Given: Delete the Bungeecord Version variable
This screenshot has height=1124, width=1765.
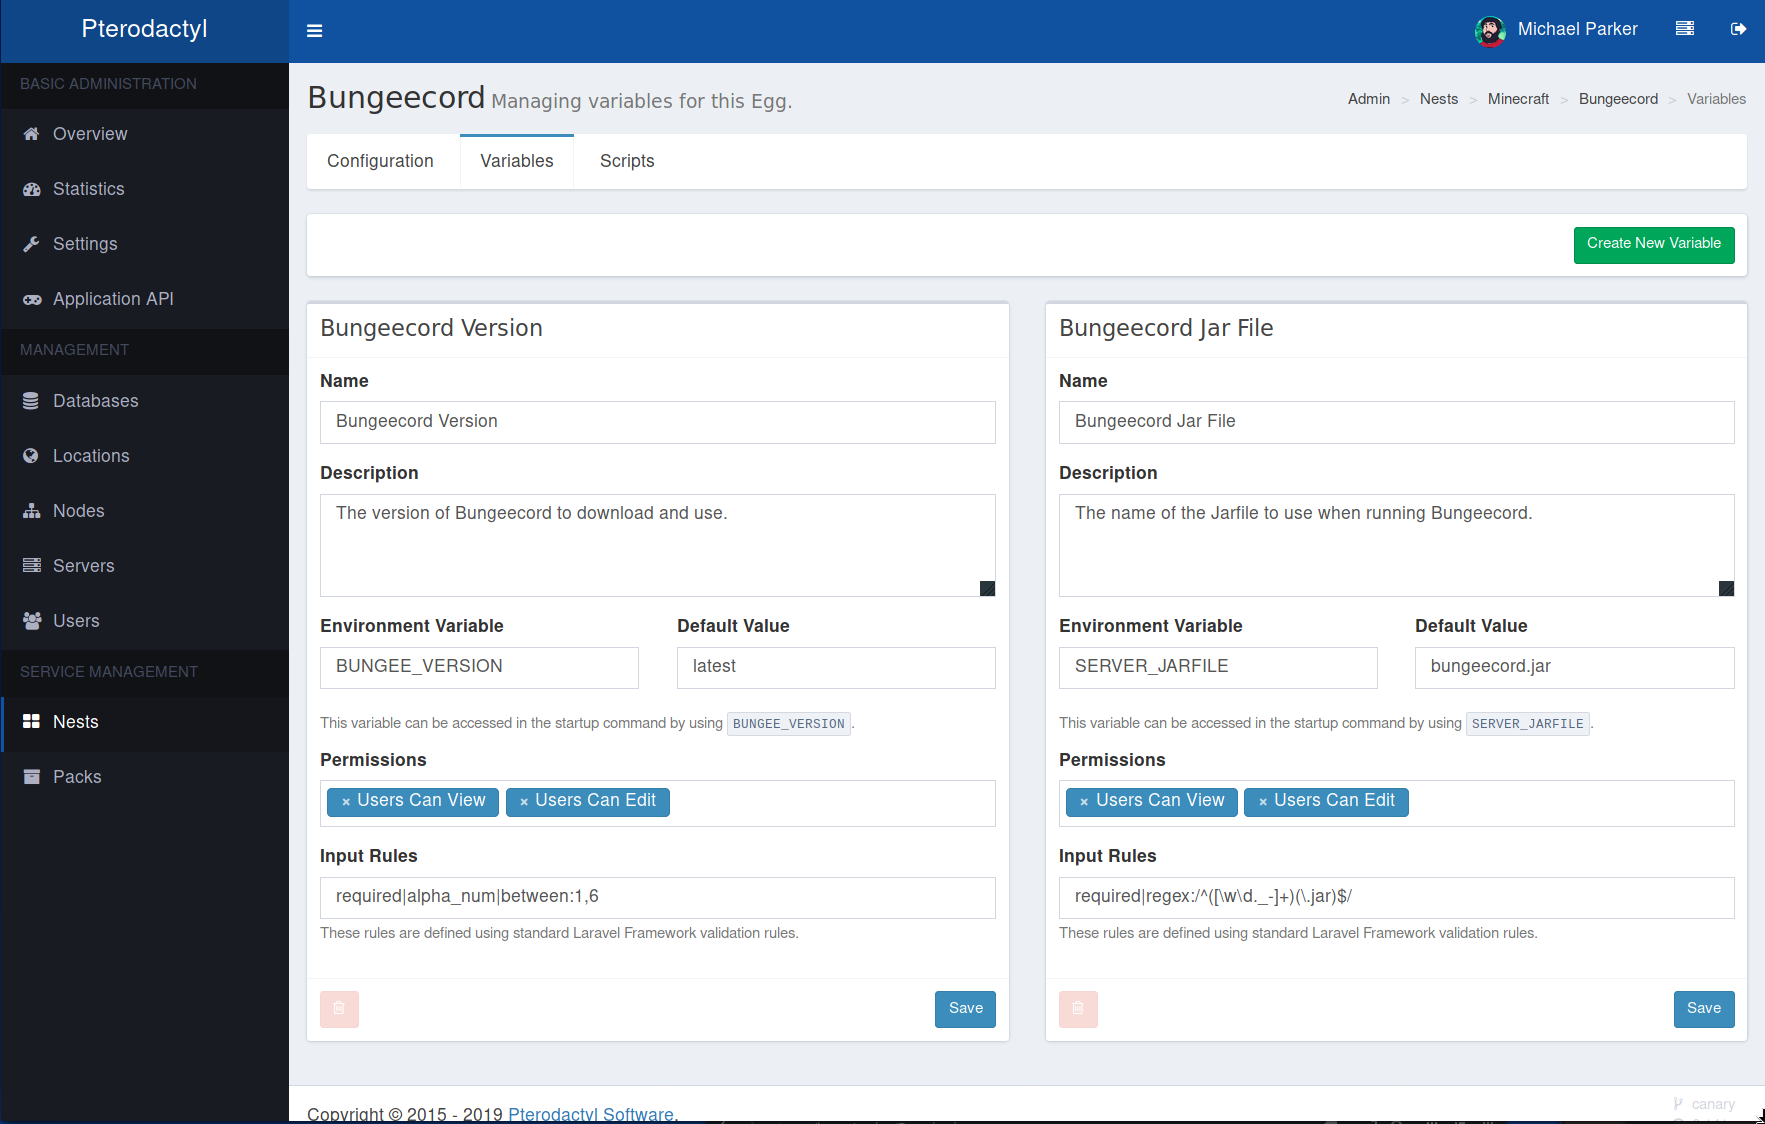Looking at the screenshot, I should click(339, 1009).
